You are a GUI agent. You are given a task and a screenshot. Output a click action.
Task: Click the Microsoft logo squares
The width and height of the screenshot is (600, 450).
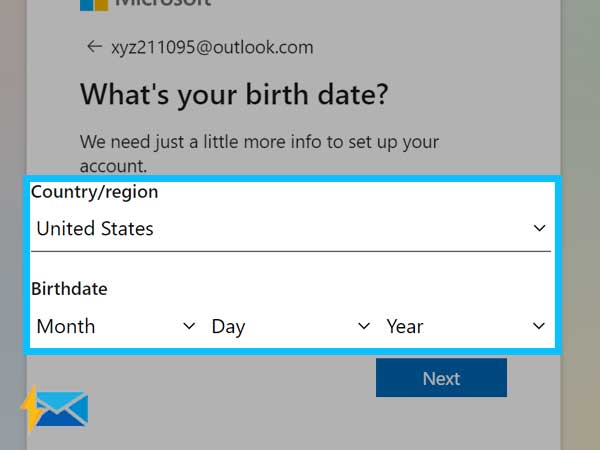pyautogui.click(x=94, y=5)
